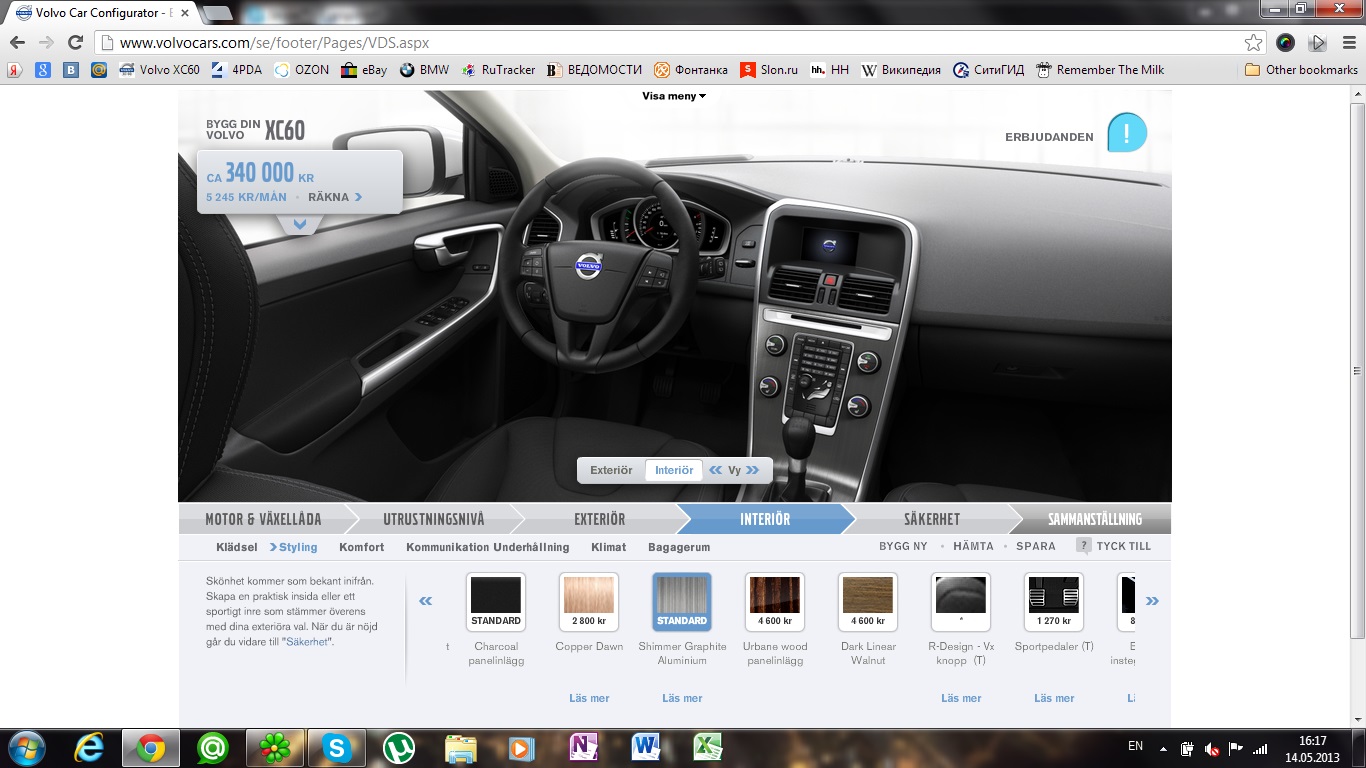Select Dark Linear Walnut swatch
1366x768 pixels.
point(867,602)
